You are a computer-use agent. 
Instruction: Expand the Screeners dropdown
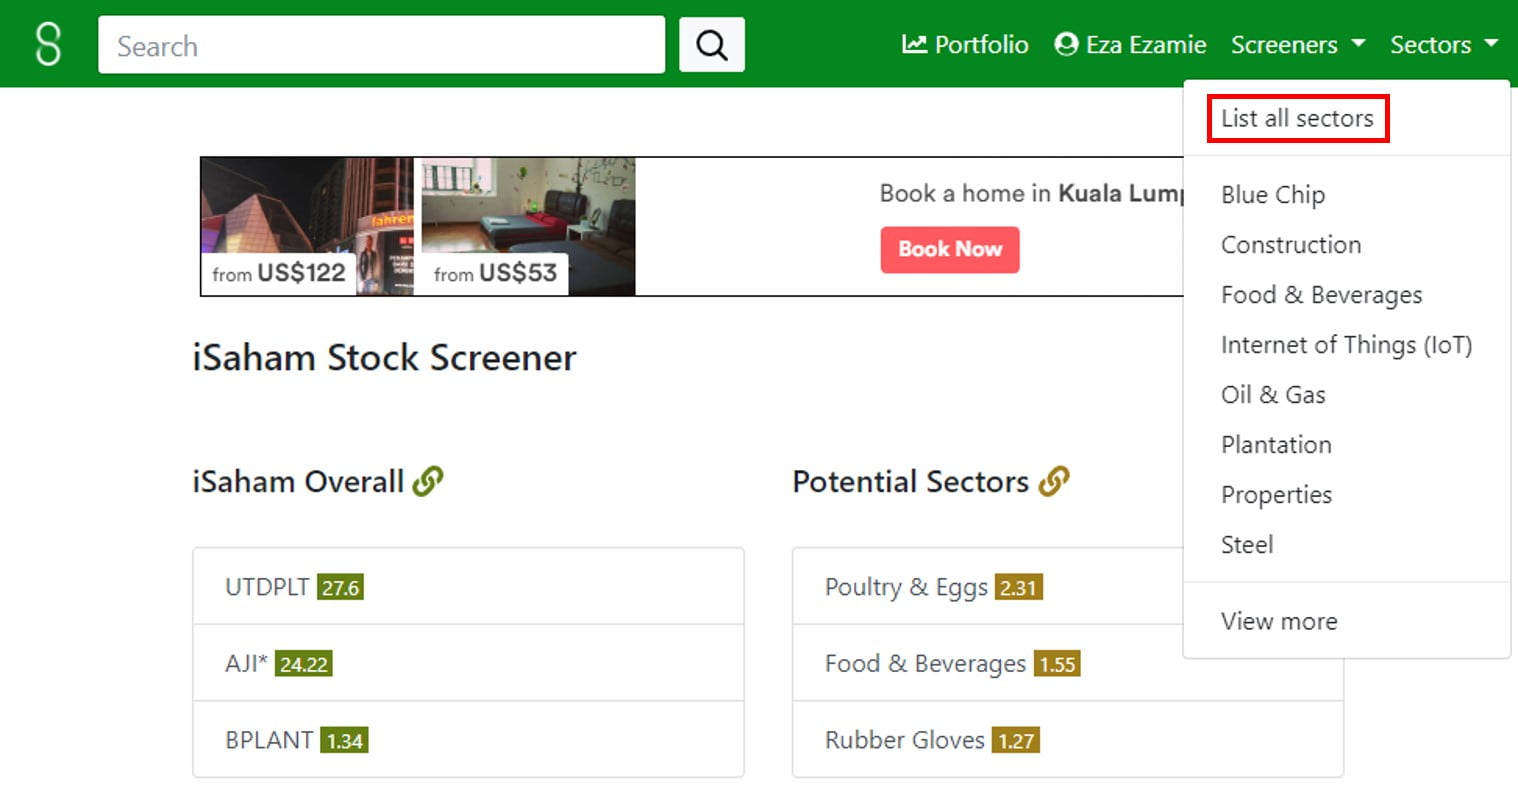pos(1297,45)
